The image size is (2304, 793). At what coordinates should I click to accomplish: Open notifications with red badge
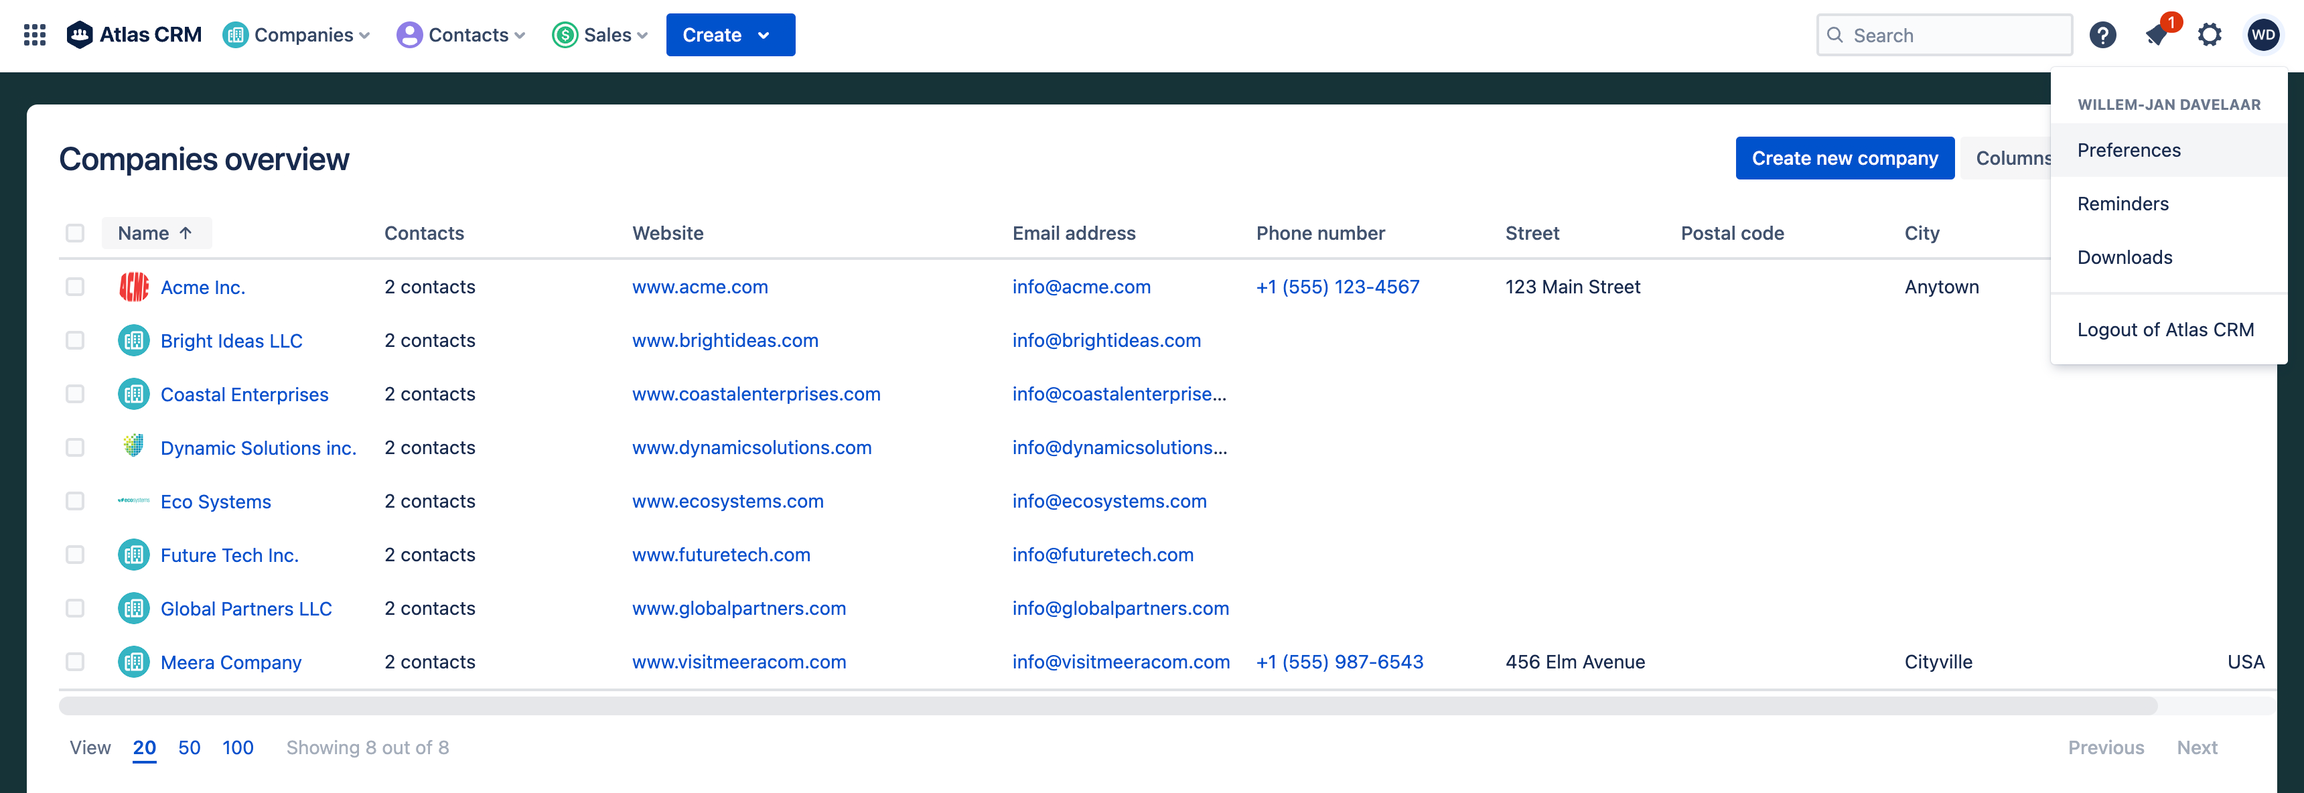(2157, 35)
